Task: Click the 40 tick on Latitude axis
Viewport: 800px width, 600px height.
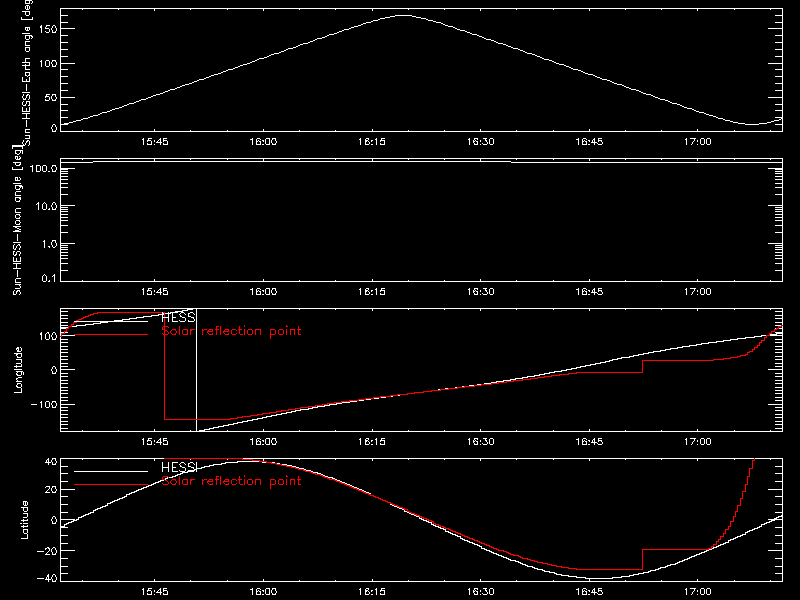Action: (51, 462)
